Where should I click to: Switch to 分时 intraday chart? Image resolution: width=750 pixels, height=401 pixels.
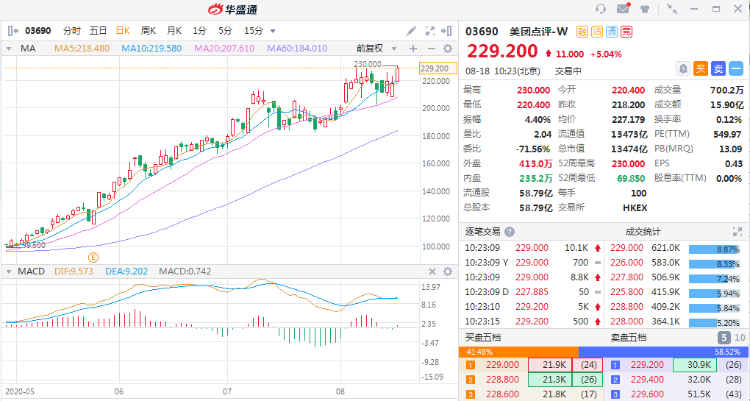click(x=72, y=31)
